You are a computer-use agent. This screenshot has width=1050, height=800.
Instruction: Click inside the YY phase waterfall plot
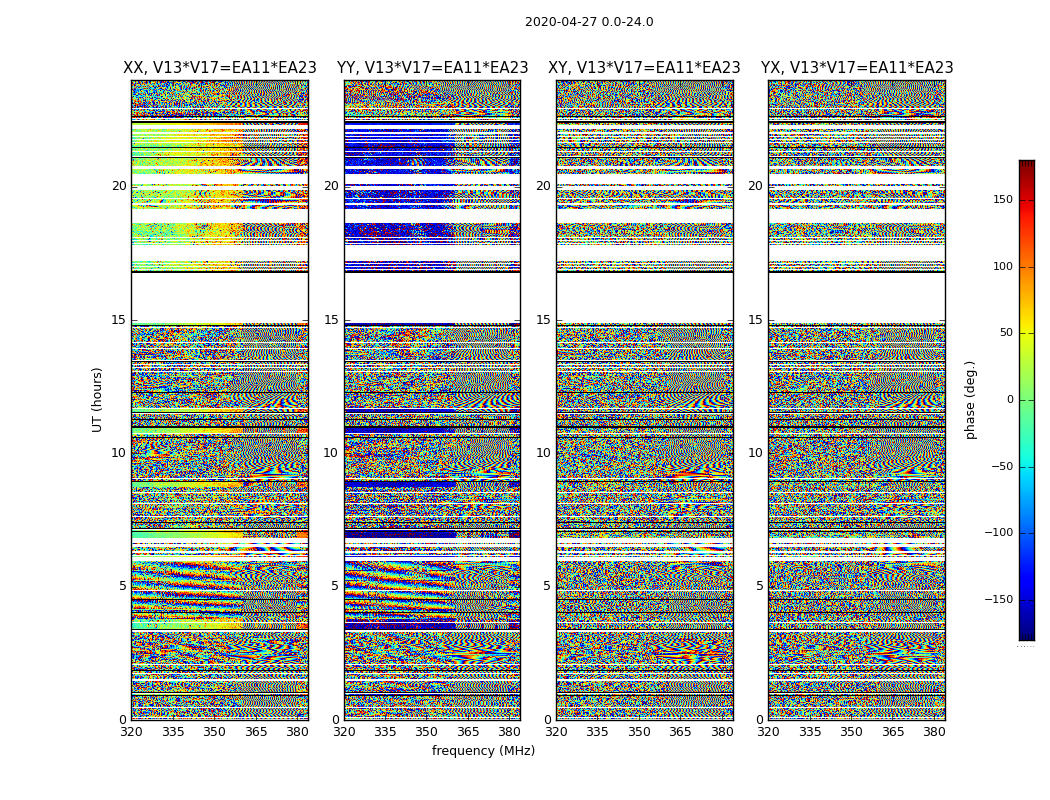(433, 400)
